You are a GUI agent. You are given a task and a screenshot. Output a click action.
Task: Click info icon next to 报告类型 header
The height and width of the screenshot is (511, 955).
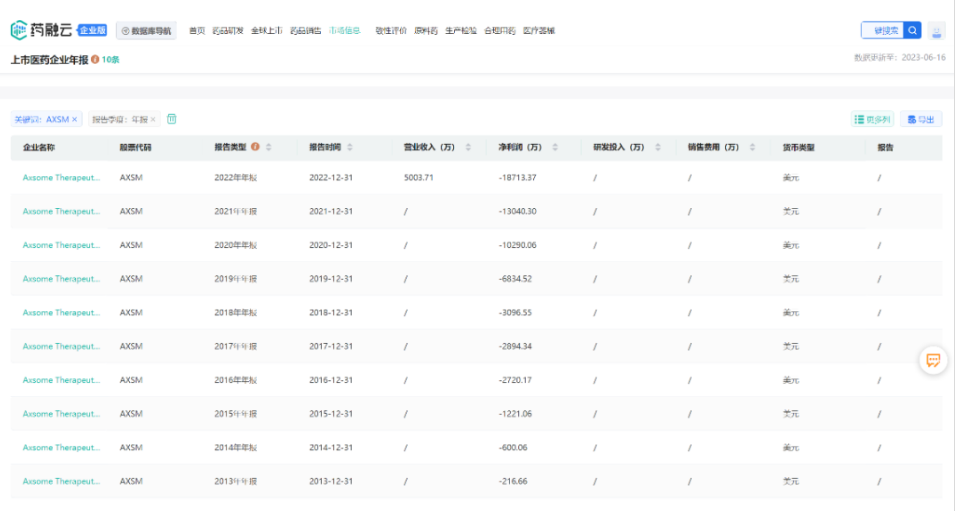click(255, 147)
